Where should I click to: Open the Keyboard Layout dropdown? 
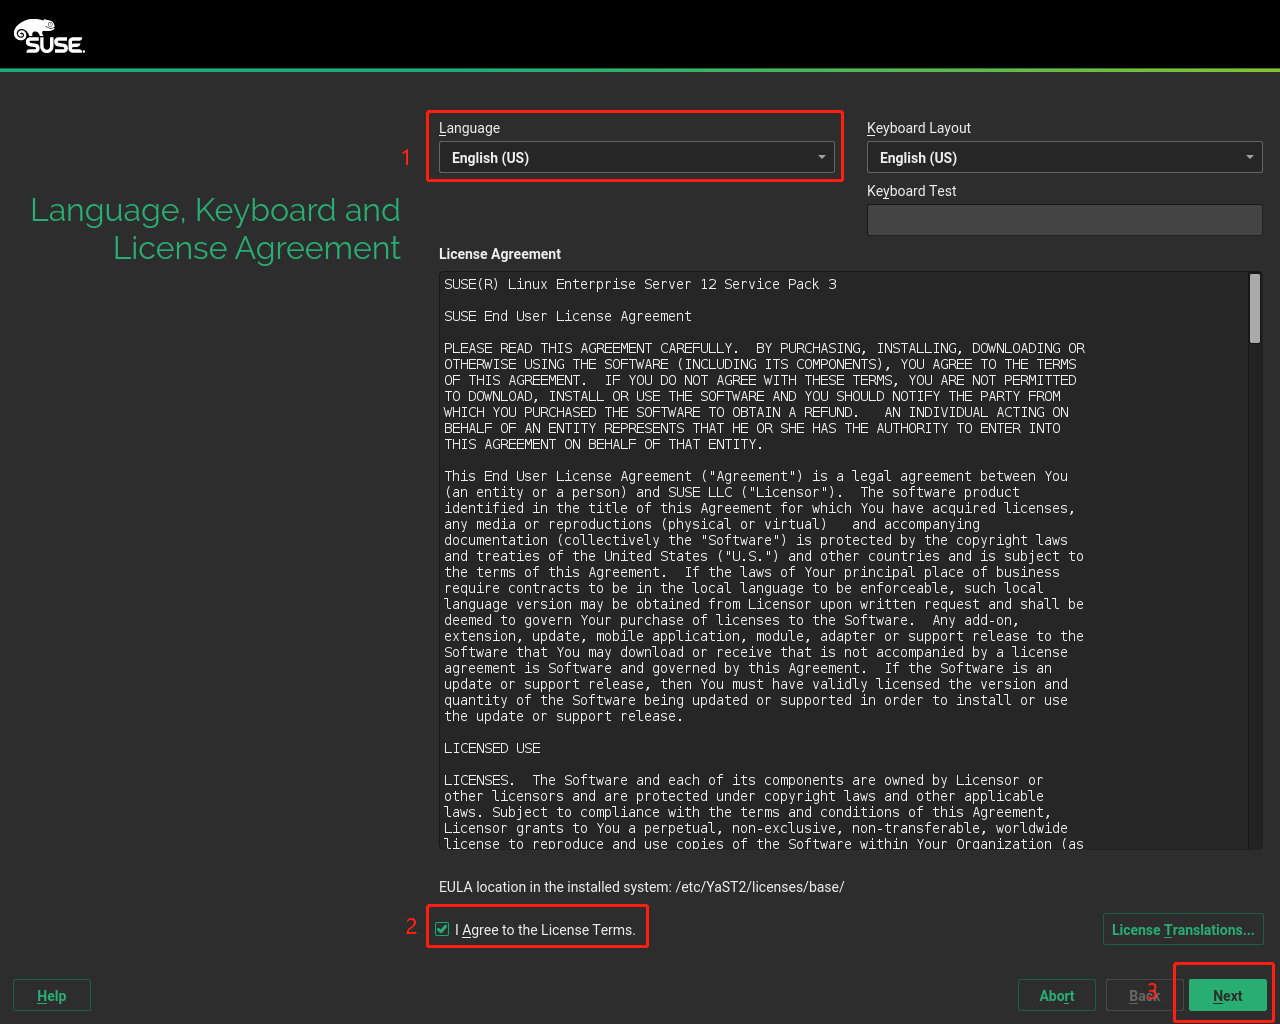click(1064, 157)
